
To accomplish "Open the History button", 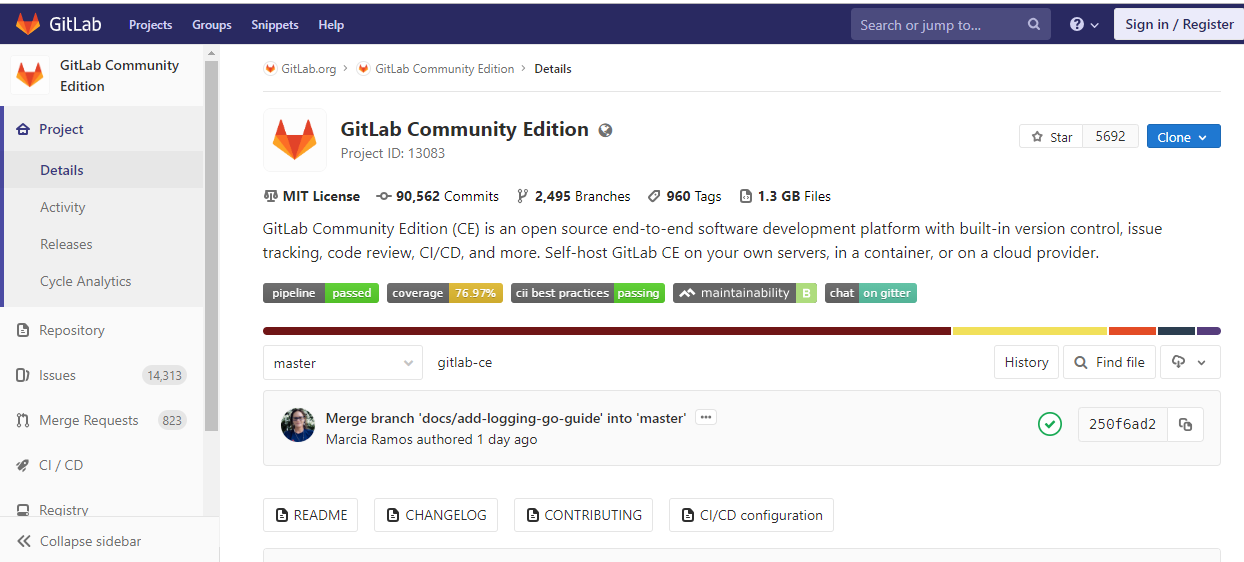I will pos(1026,362).
